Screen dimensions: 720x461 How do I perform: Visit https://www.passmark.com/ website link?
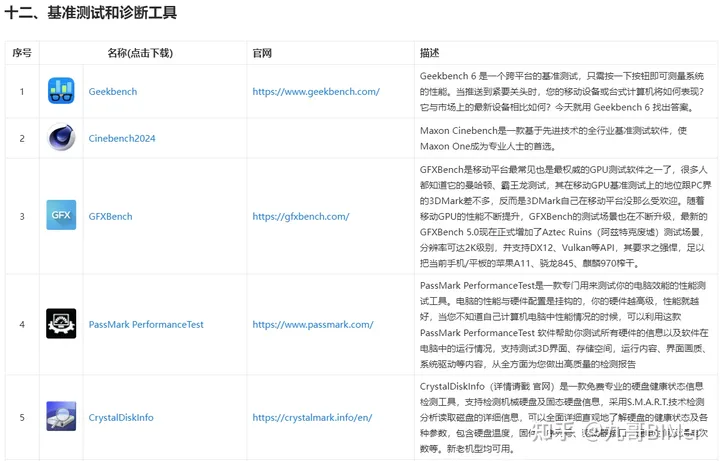(313, 325)
